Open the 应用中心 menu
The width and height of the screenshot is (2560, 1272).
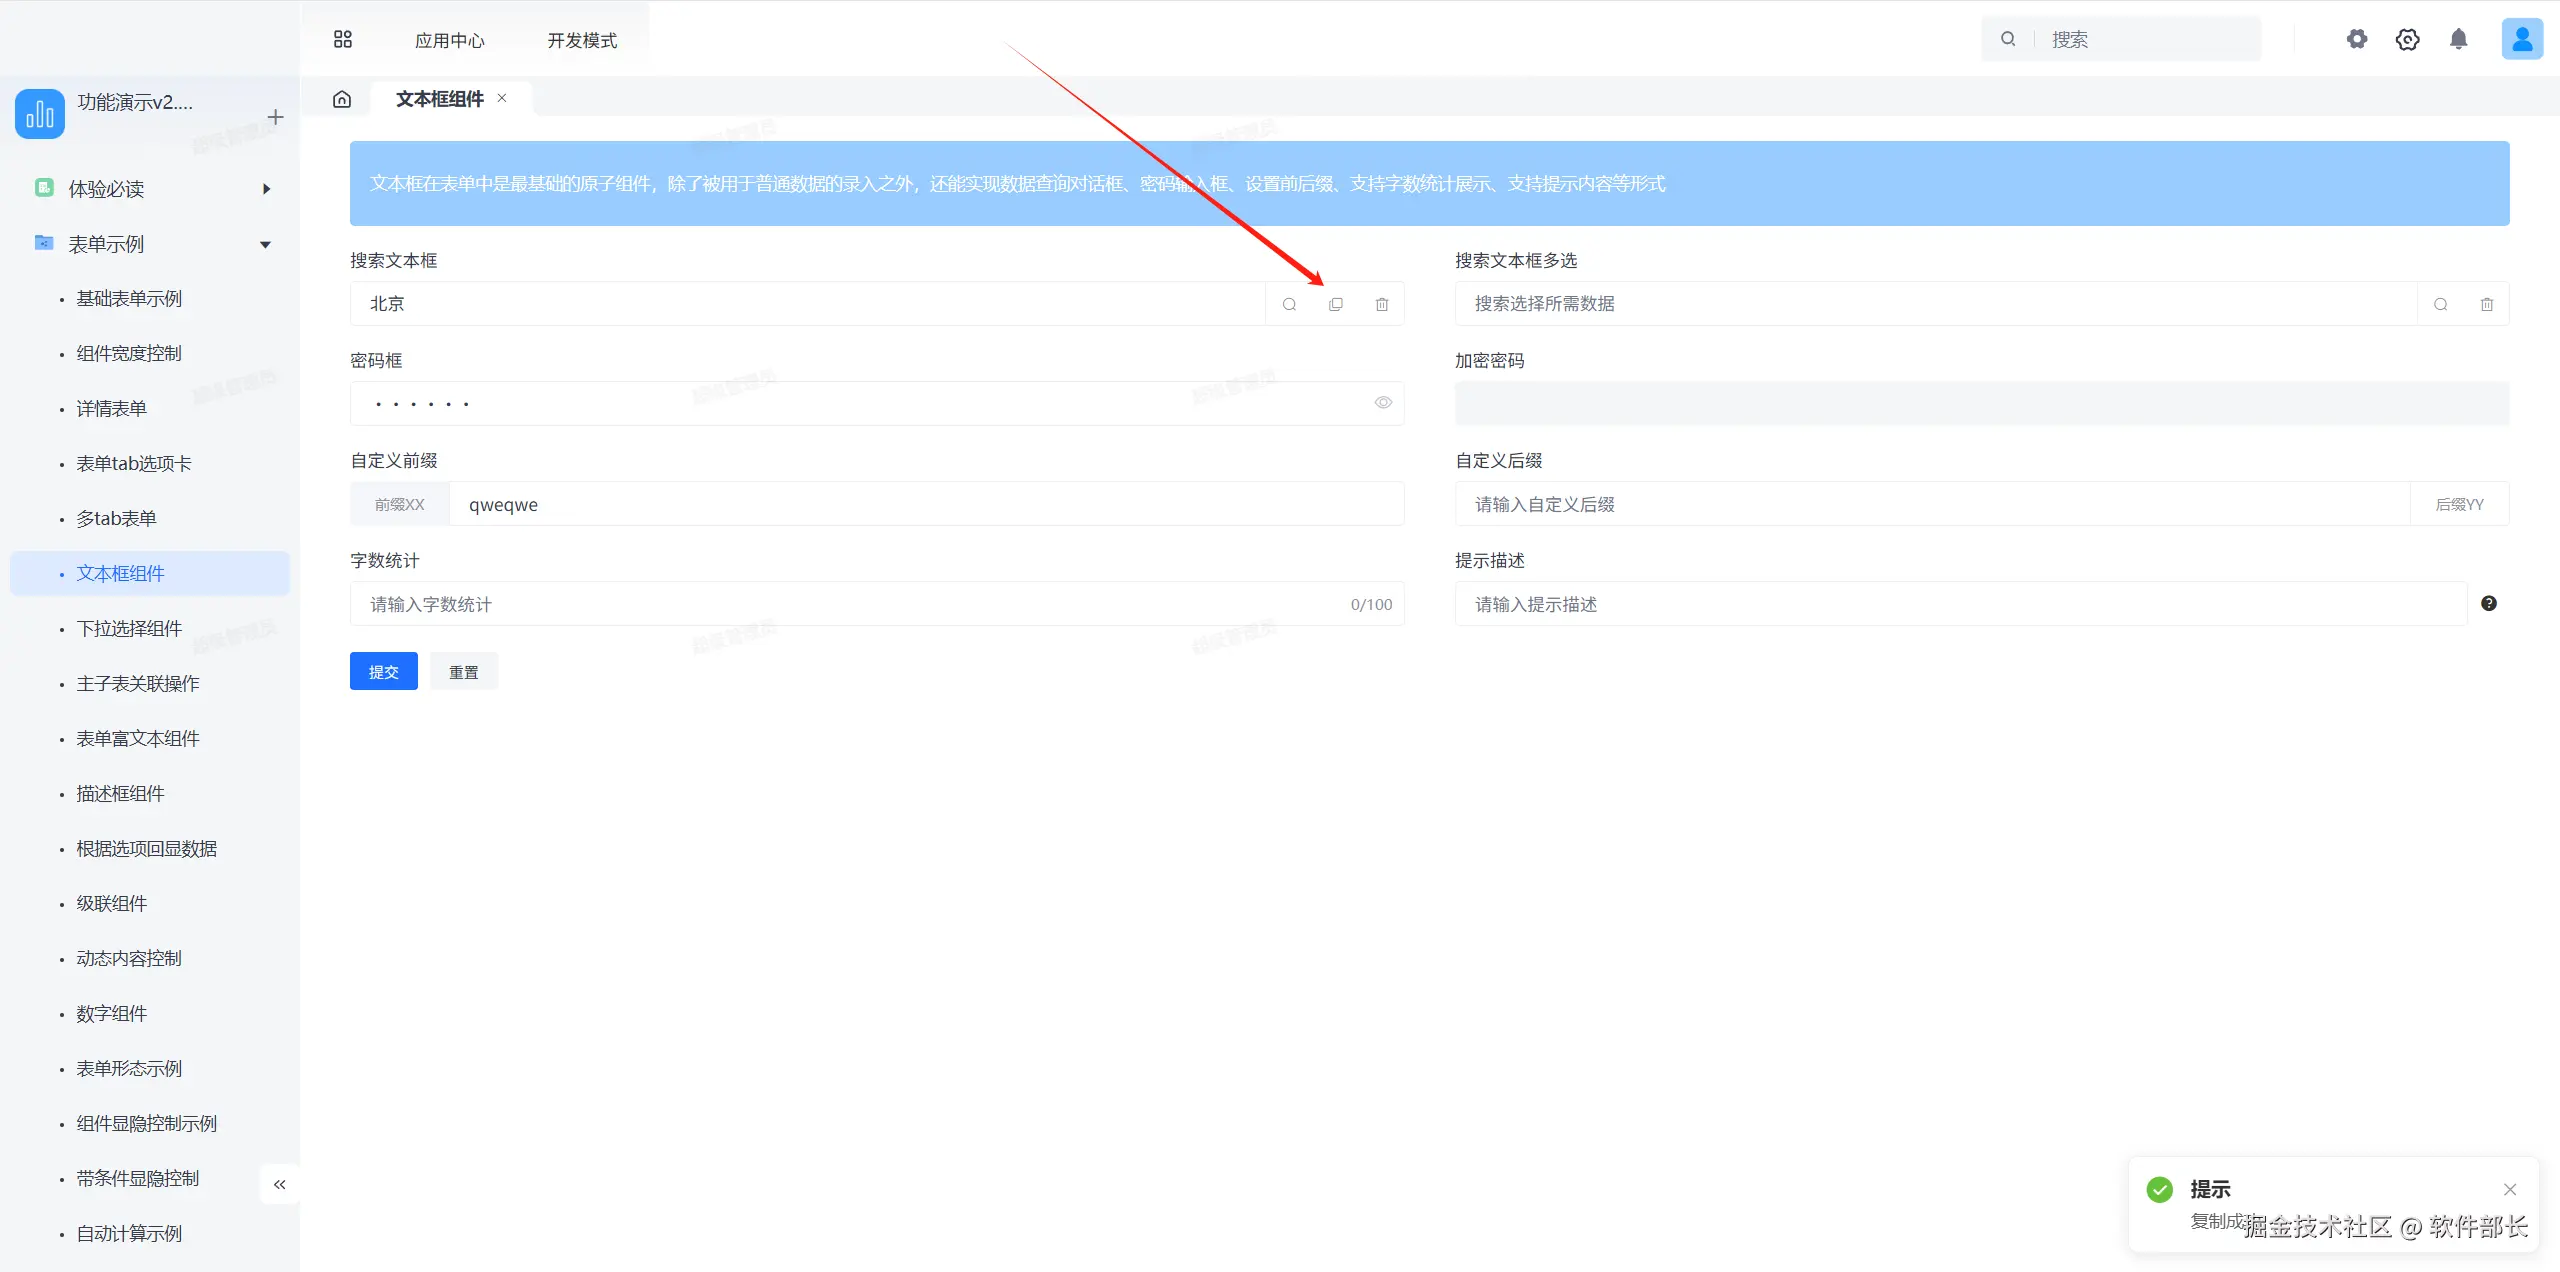click(x=450, y=40)
